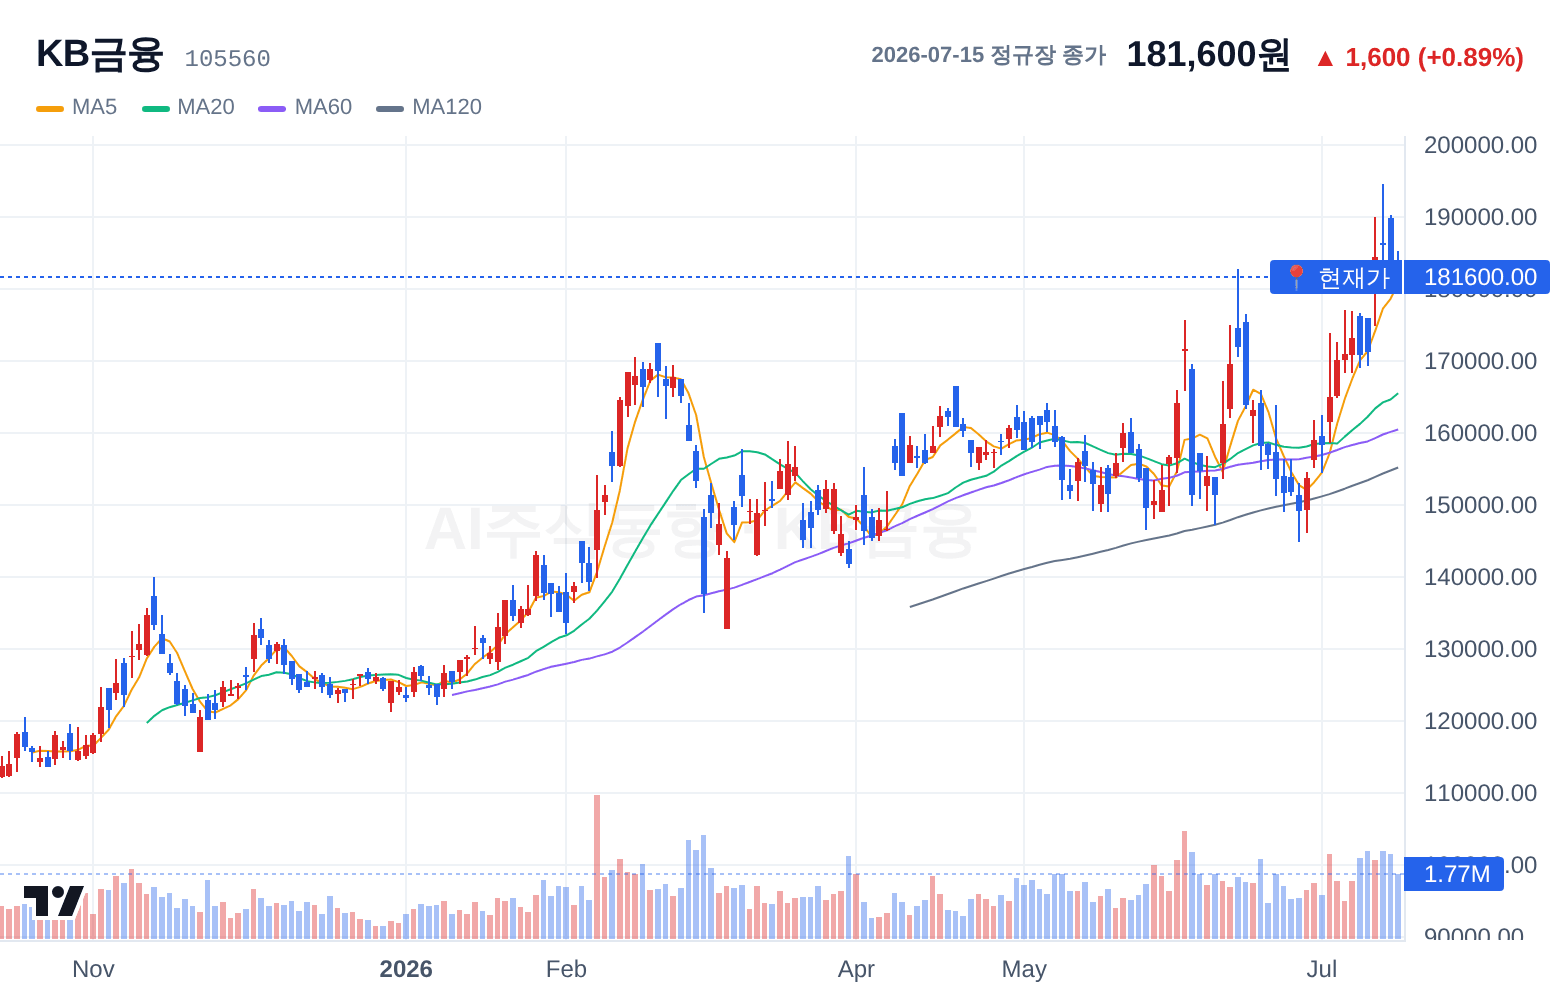Select the 2026 marker on time axis
Screen dimensions: 1560x996
click(x=406, y=969)
